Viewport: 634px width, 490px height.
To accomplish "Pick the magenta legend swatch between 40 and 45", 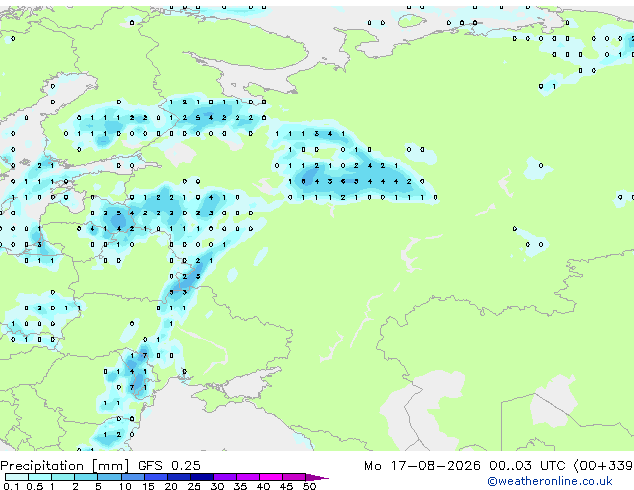I will 271,477.
